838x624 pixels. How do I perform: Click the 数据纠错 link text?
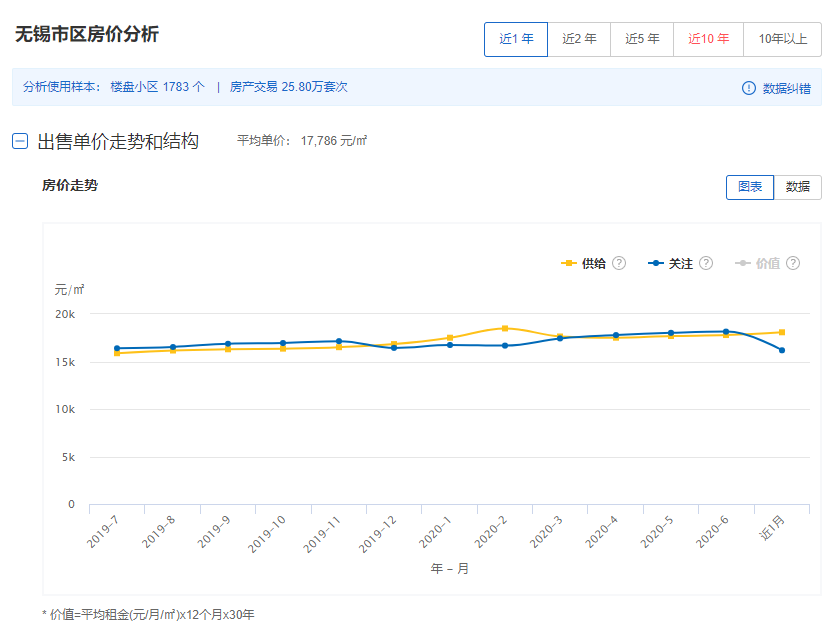click(787, 88)
